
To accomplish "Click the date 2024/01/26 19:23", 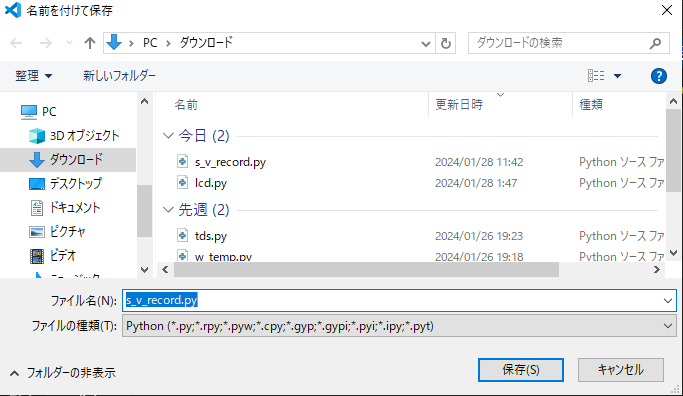I will pos(479,236).
